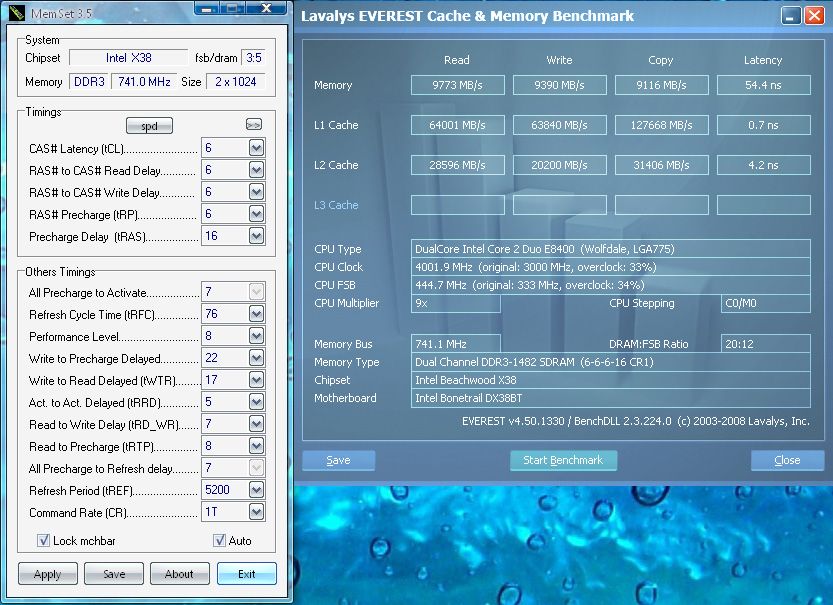The width and height of the screenshot is (833, 605).
Task: Click Chipset field showing Intel X38
Action: coord(129,58)
